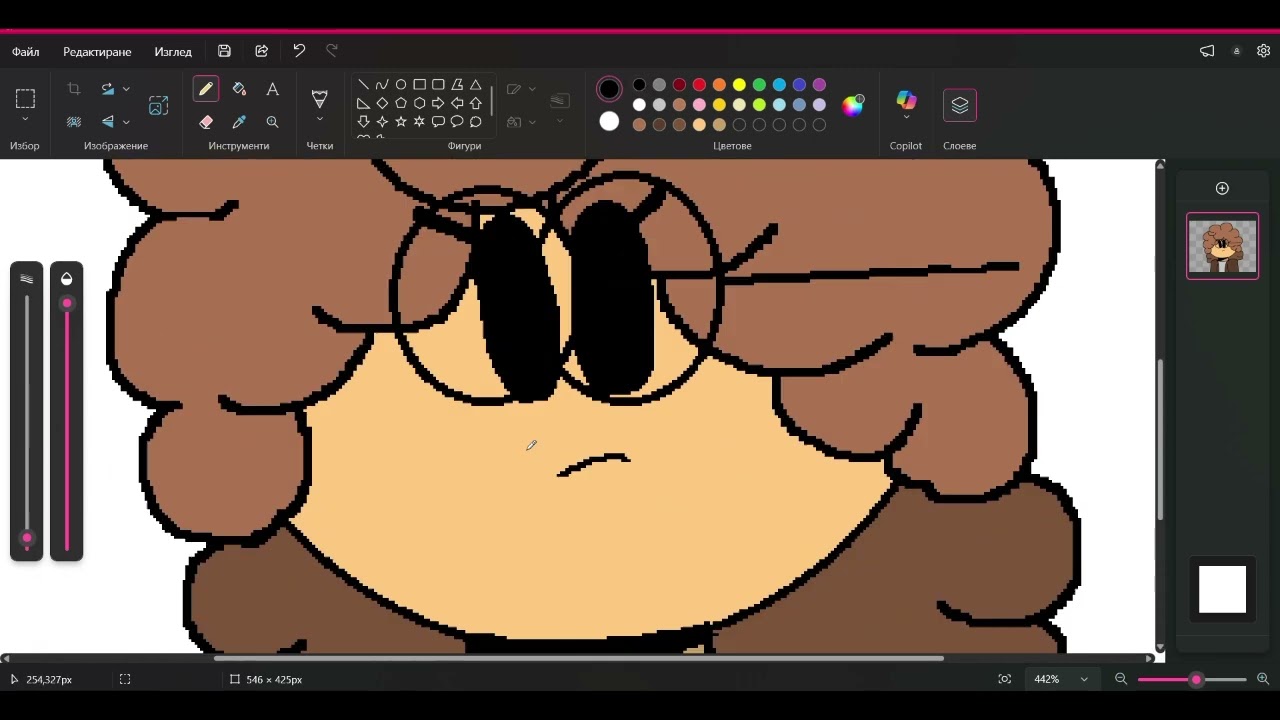Select the Eraser tool
The width and height of the screenshot is (1280, 720).
[206, 122]
